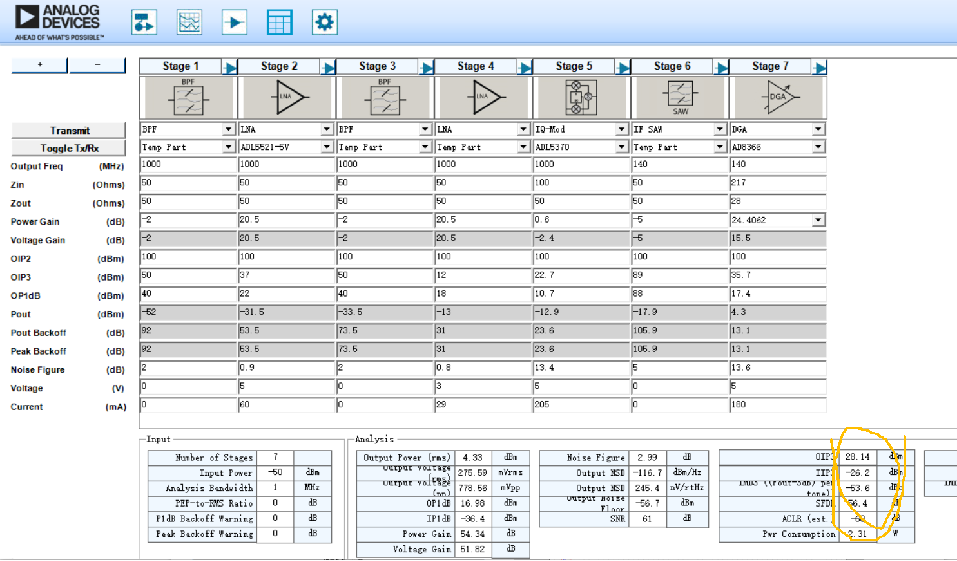The image size is (957, 561).
Task: Click the Transmit button
Action: coord(69,131)
